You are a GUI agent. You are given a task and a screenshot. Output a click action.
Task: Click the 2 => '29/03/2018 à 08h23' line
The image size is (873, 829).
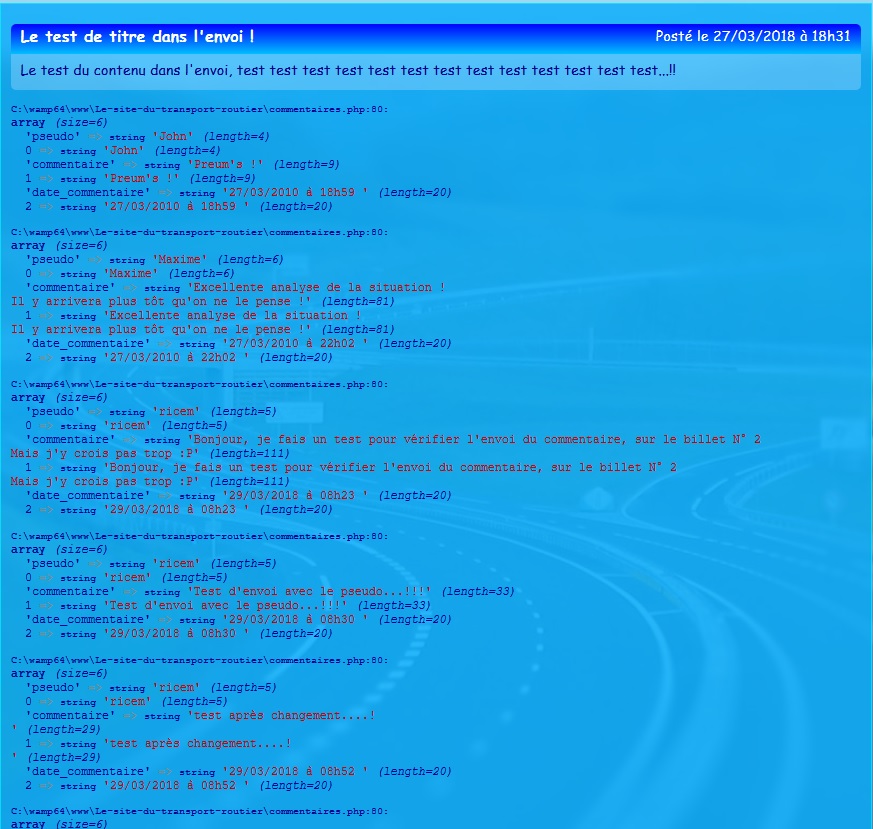[179, 509]
